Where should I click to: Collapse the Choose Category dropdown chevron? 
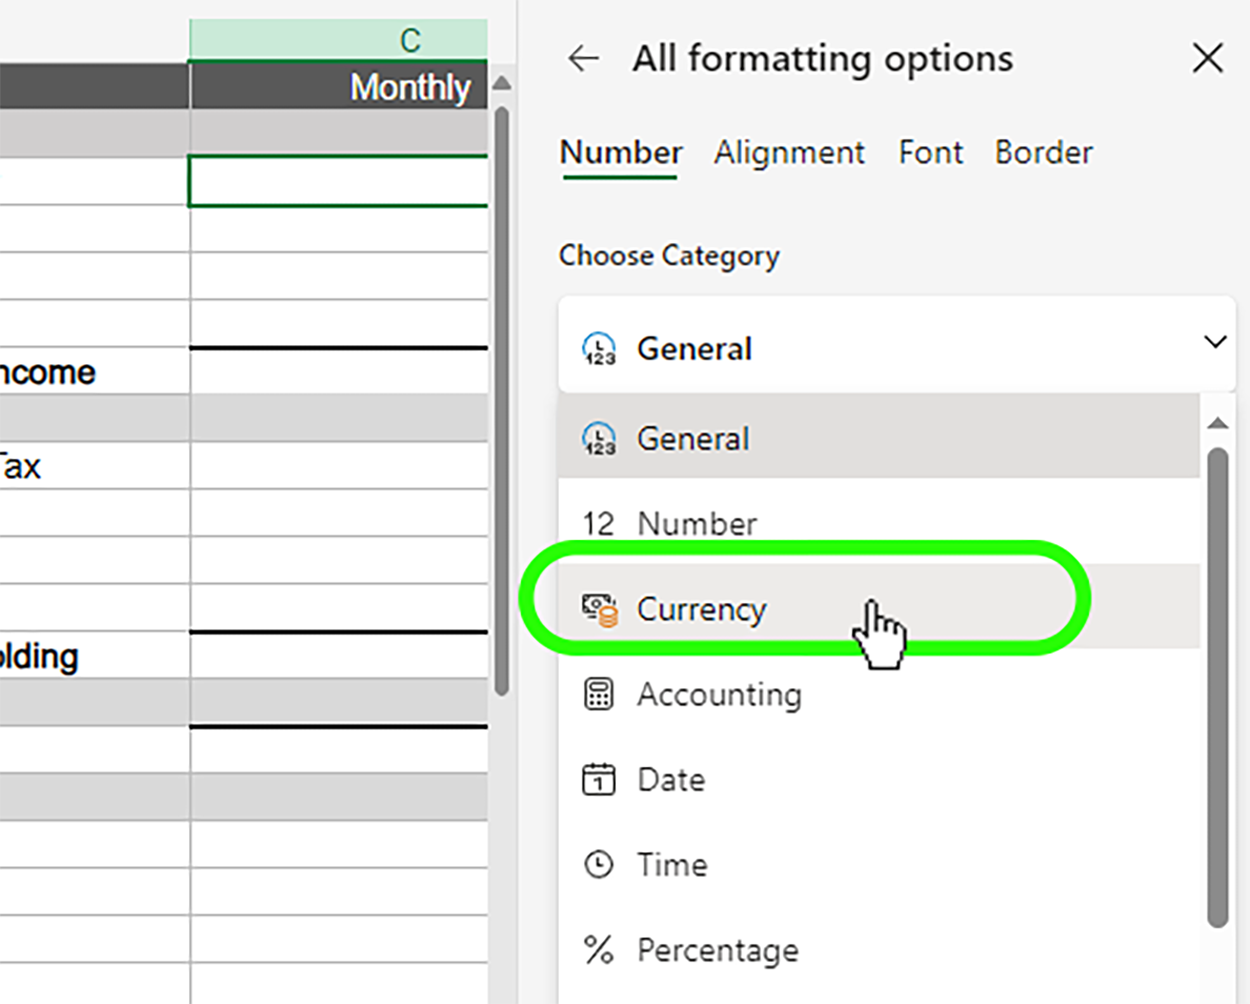click(1214, 343)
